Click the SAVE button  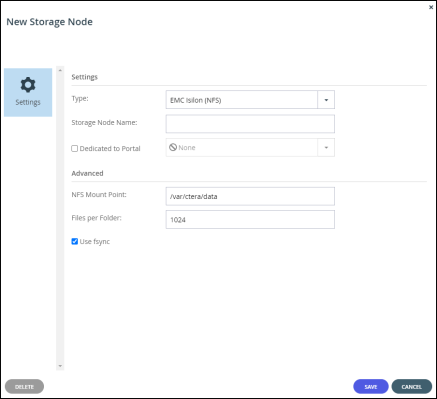coord(371,387)
